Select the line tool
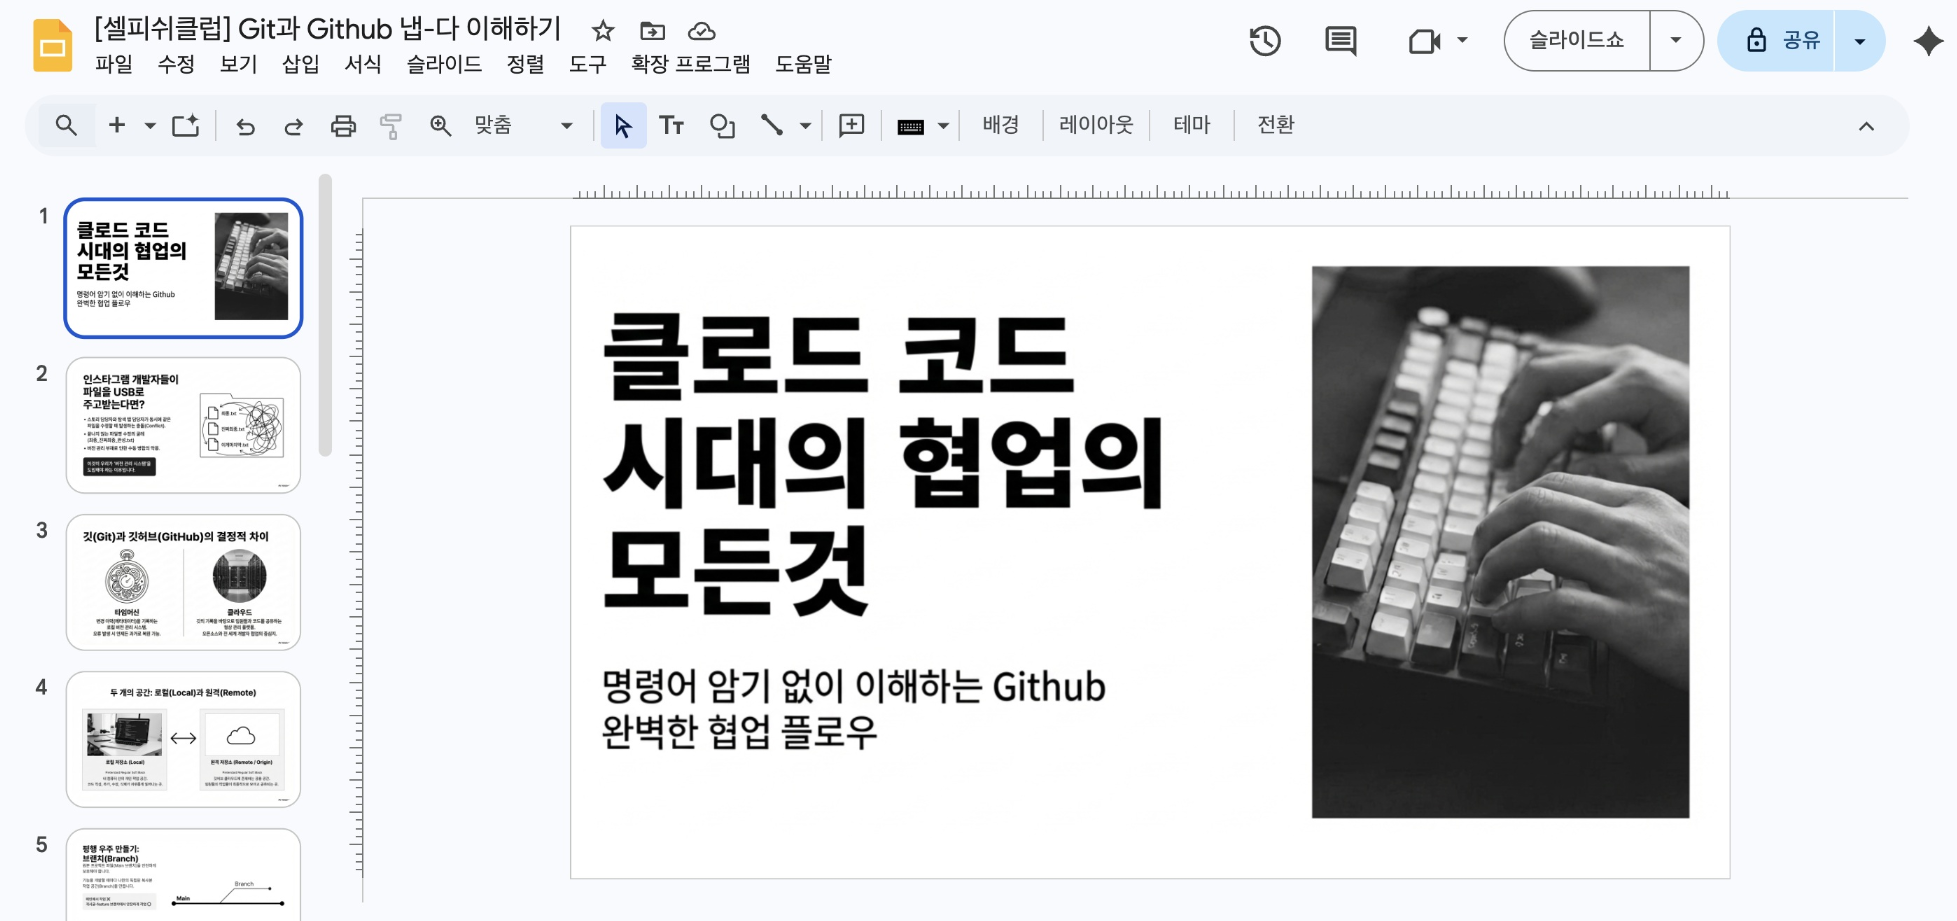 tap(771, 125)
